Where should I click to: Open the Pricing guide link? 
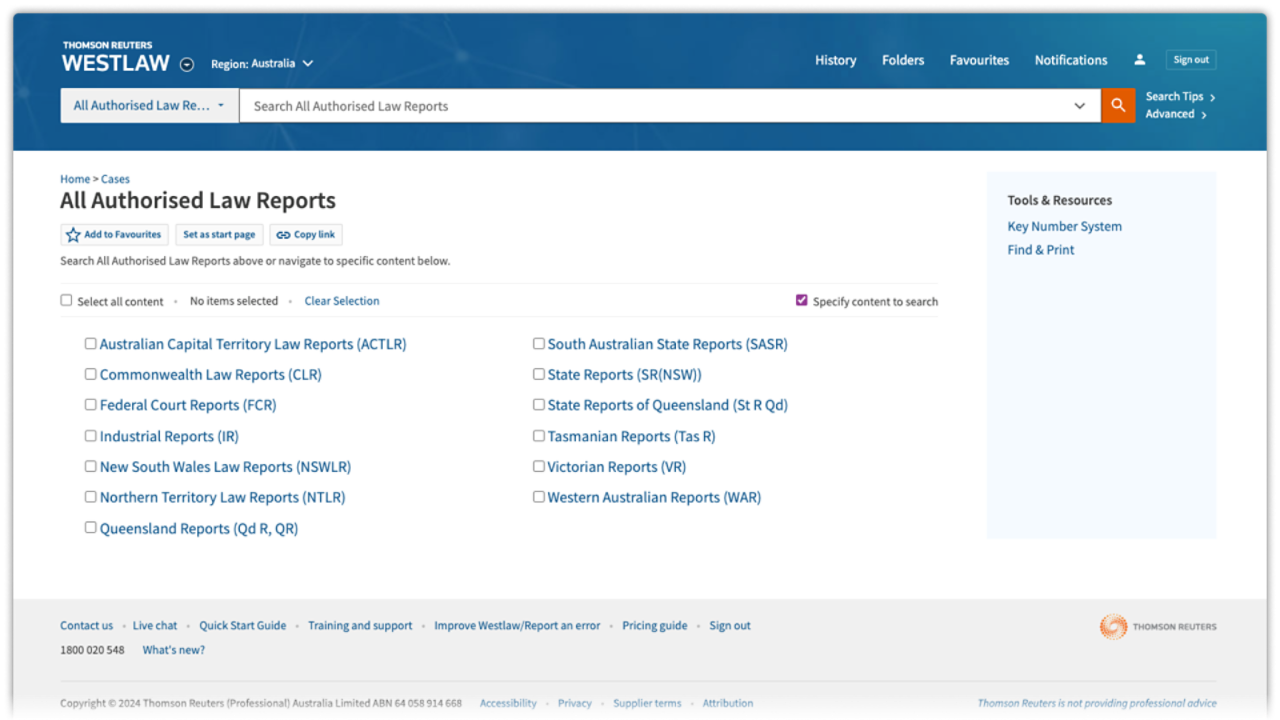655,626
